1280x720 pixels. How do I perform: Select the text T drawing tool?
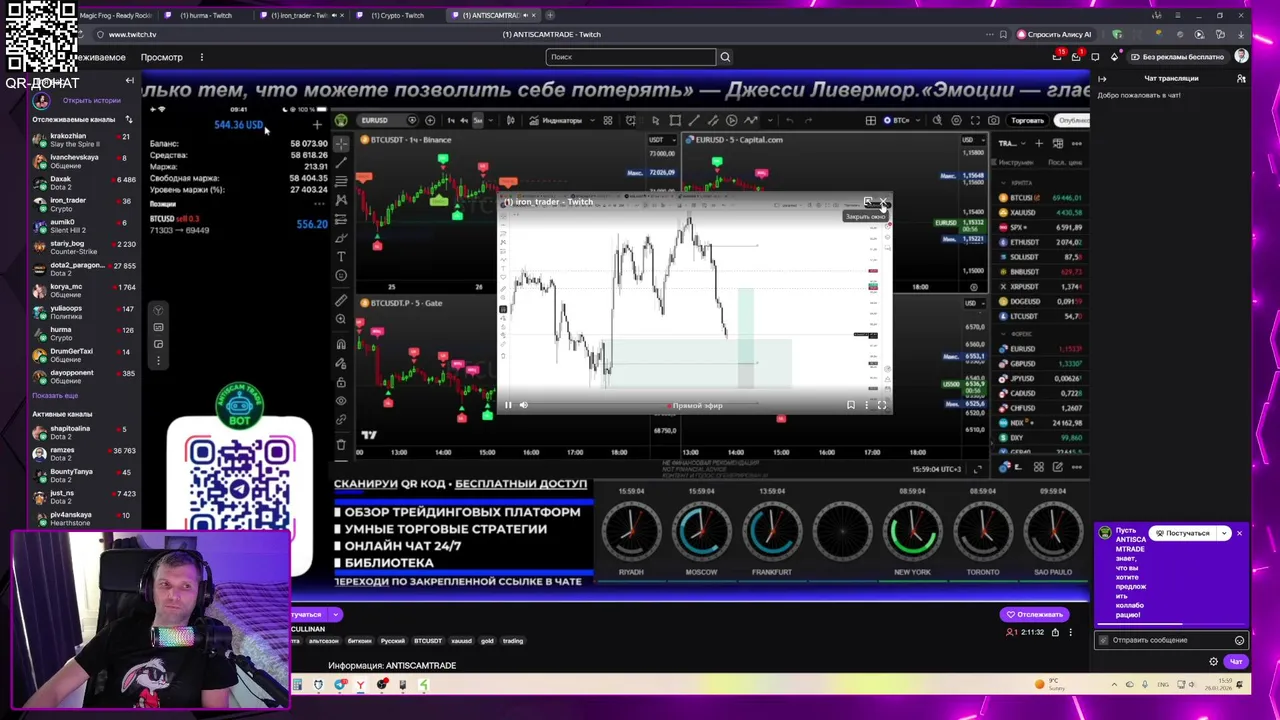pyautogui.click(x=341, y=256)
